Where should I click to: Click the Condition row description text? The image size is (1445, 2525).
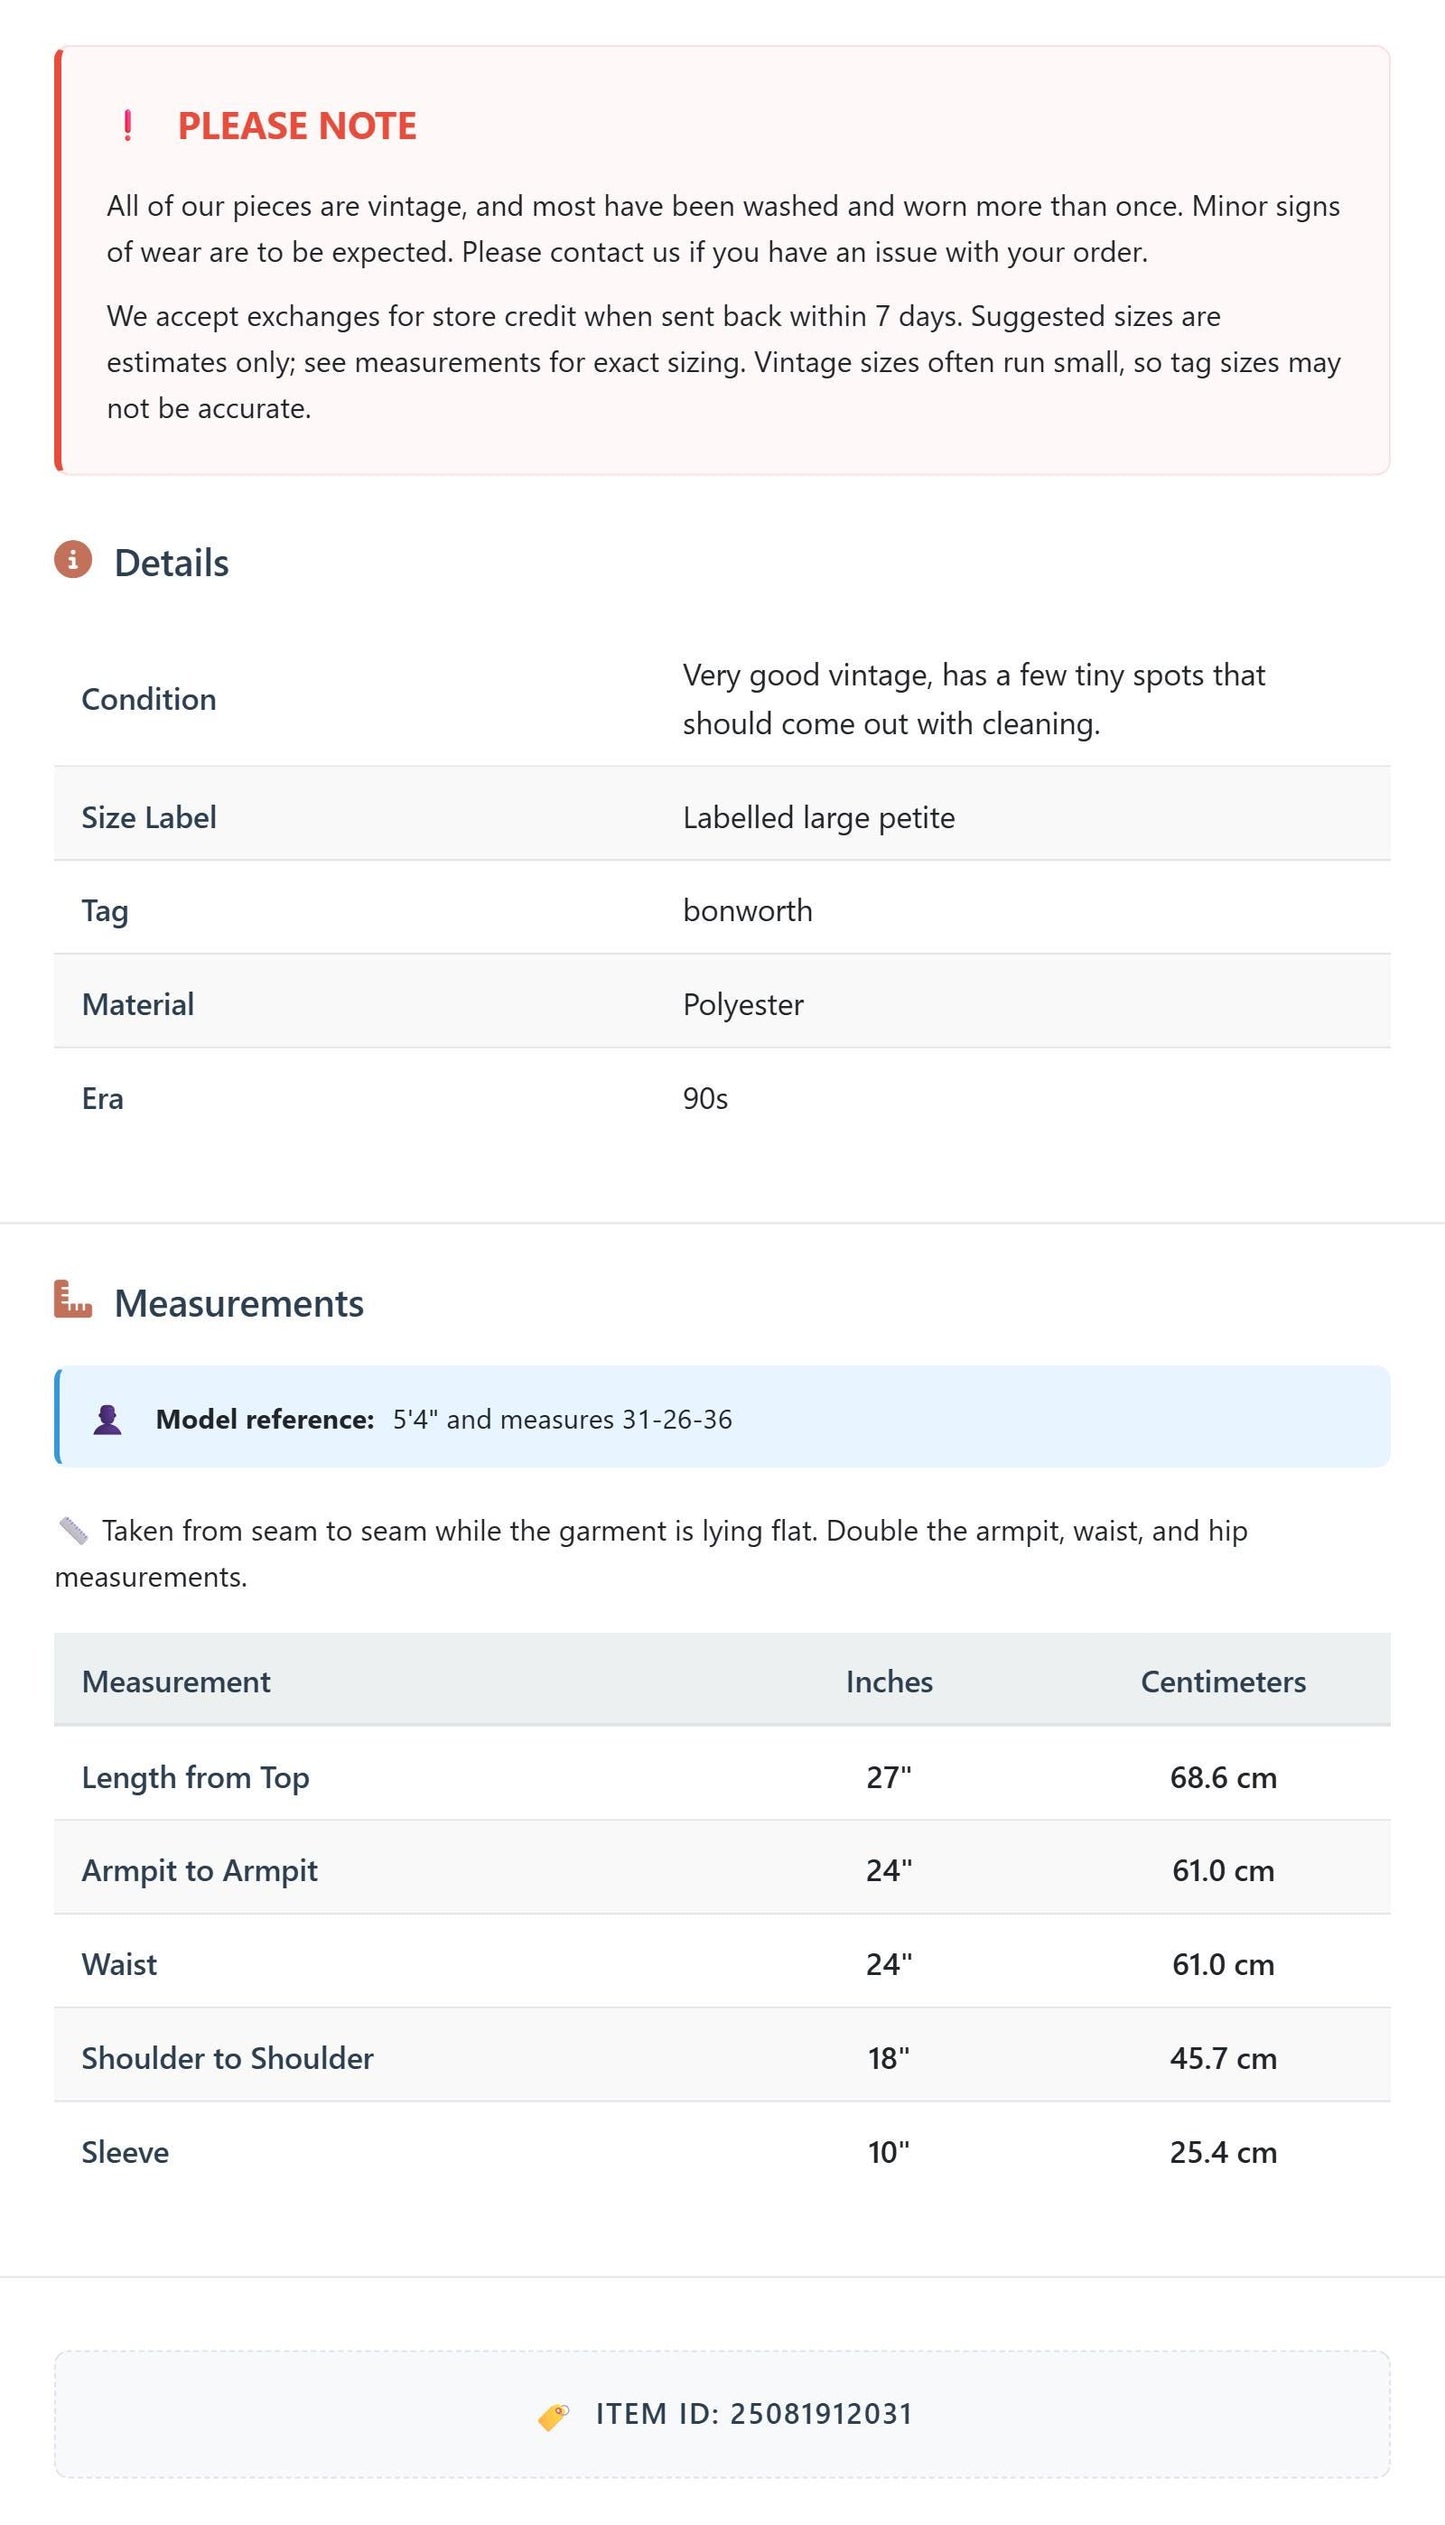[x=974, y=699]
